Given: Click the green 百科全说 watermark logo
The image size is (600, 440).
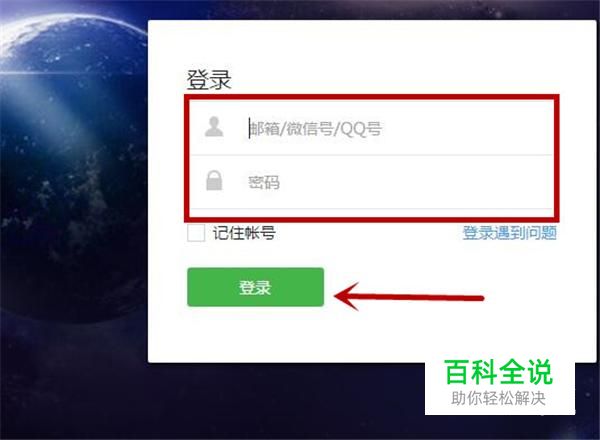Looking at the screenshot, I should tap(499, 372).
